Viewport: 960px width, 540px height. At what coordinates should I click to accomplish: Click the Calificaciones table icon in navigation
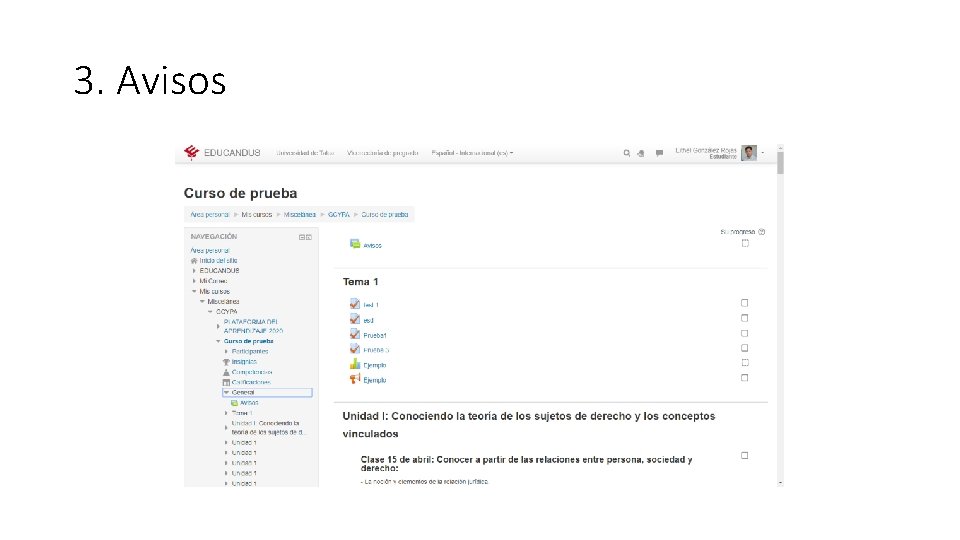click(x=226, y=382)
